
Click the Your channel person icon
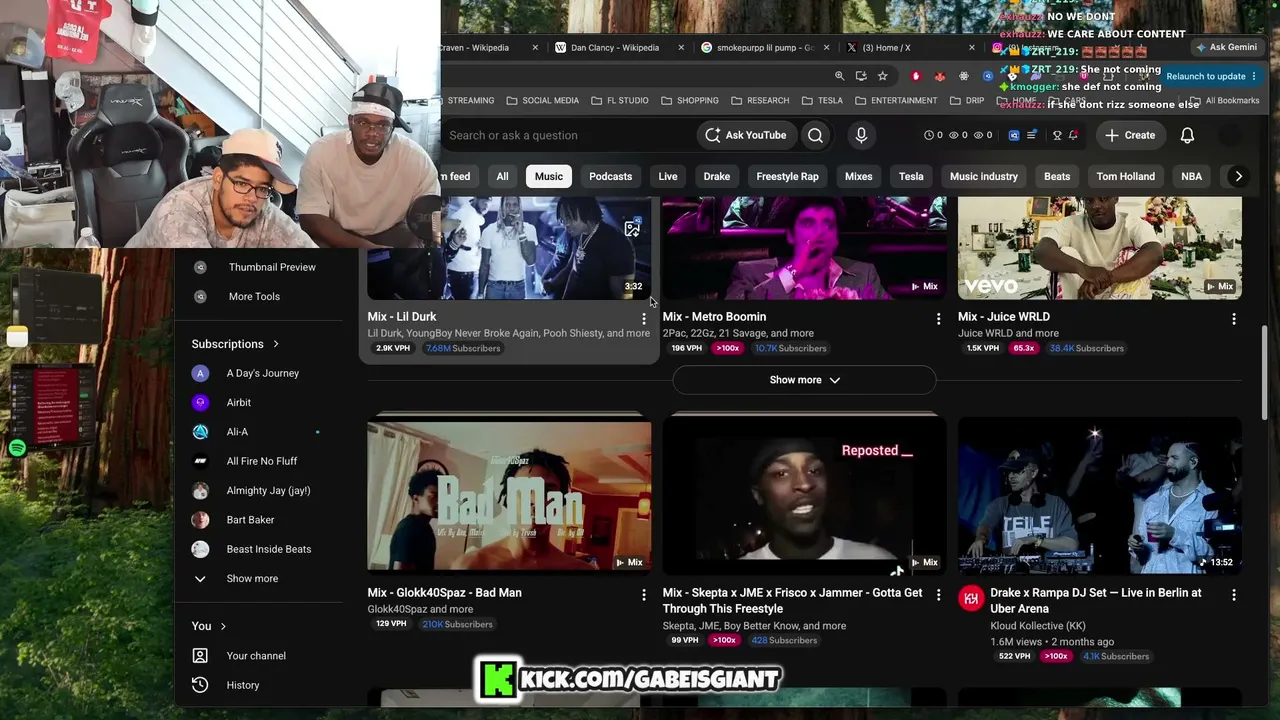(200, 656)
